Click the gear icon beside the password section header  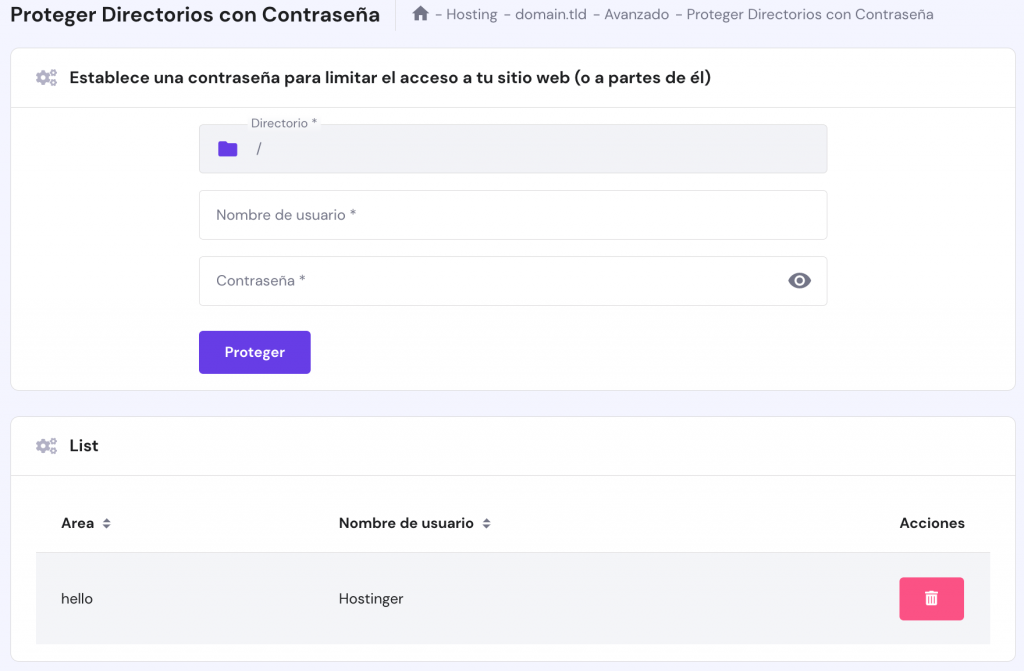46,77
